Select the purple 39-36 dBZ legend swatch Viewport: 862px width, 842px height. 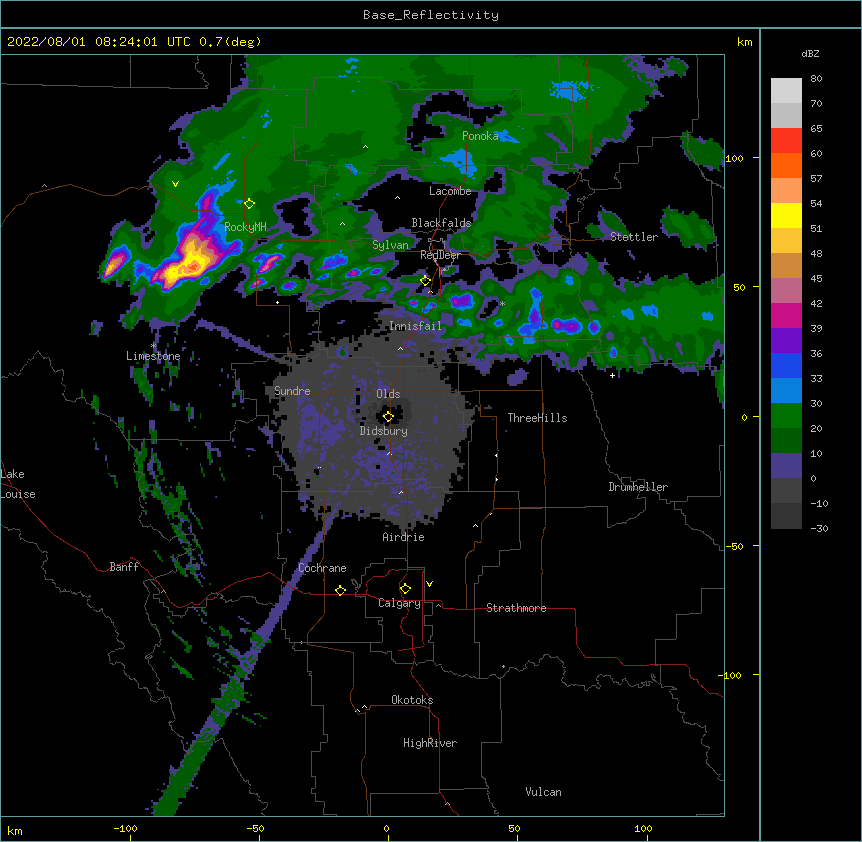(x=786, y=341)
